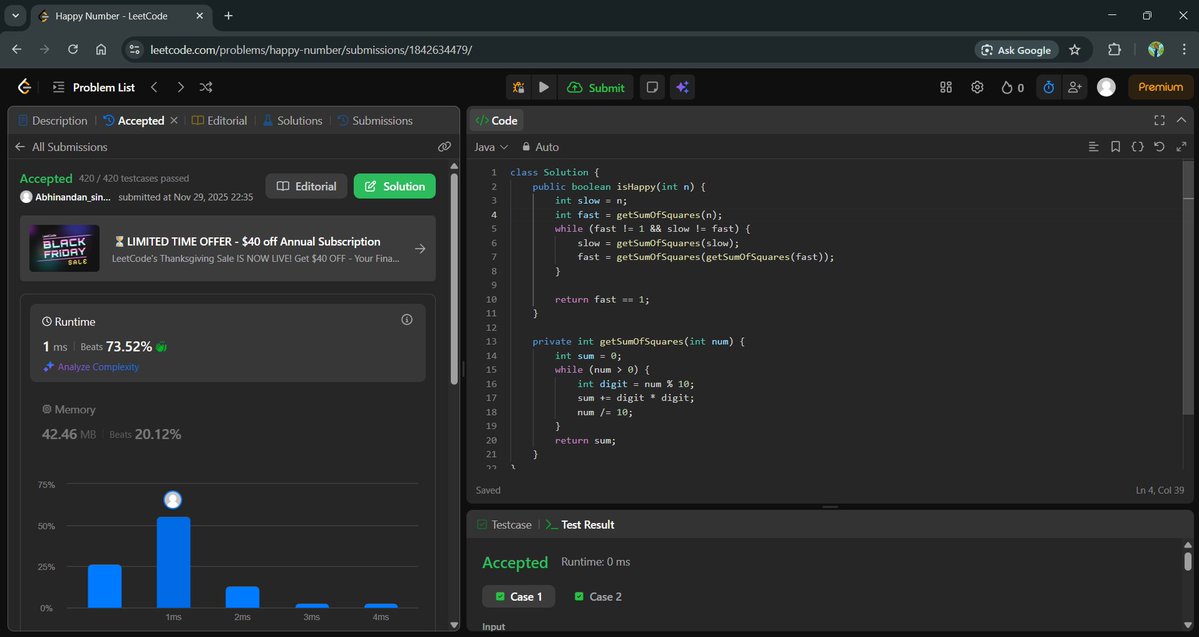Viewport: 1199px width, 637px height.
Task: Click the format code lines icon
Action: pos(1093,147)
